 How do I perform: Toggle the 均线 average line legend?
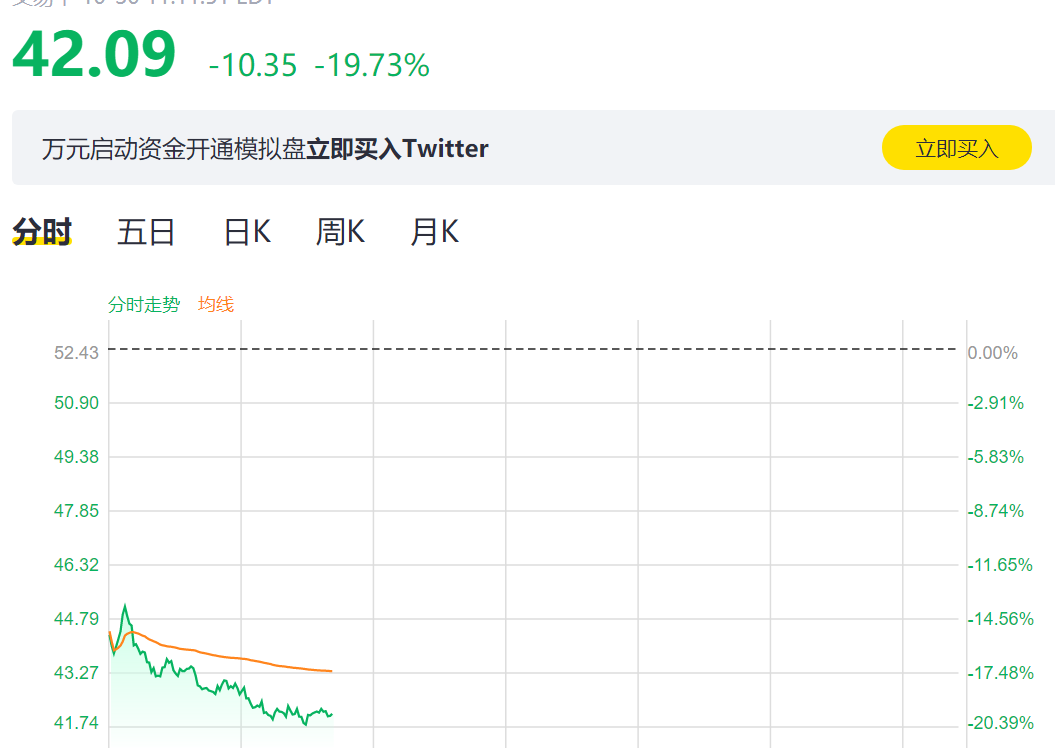216,305
